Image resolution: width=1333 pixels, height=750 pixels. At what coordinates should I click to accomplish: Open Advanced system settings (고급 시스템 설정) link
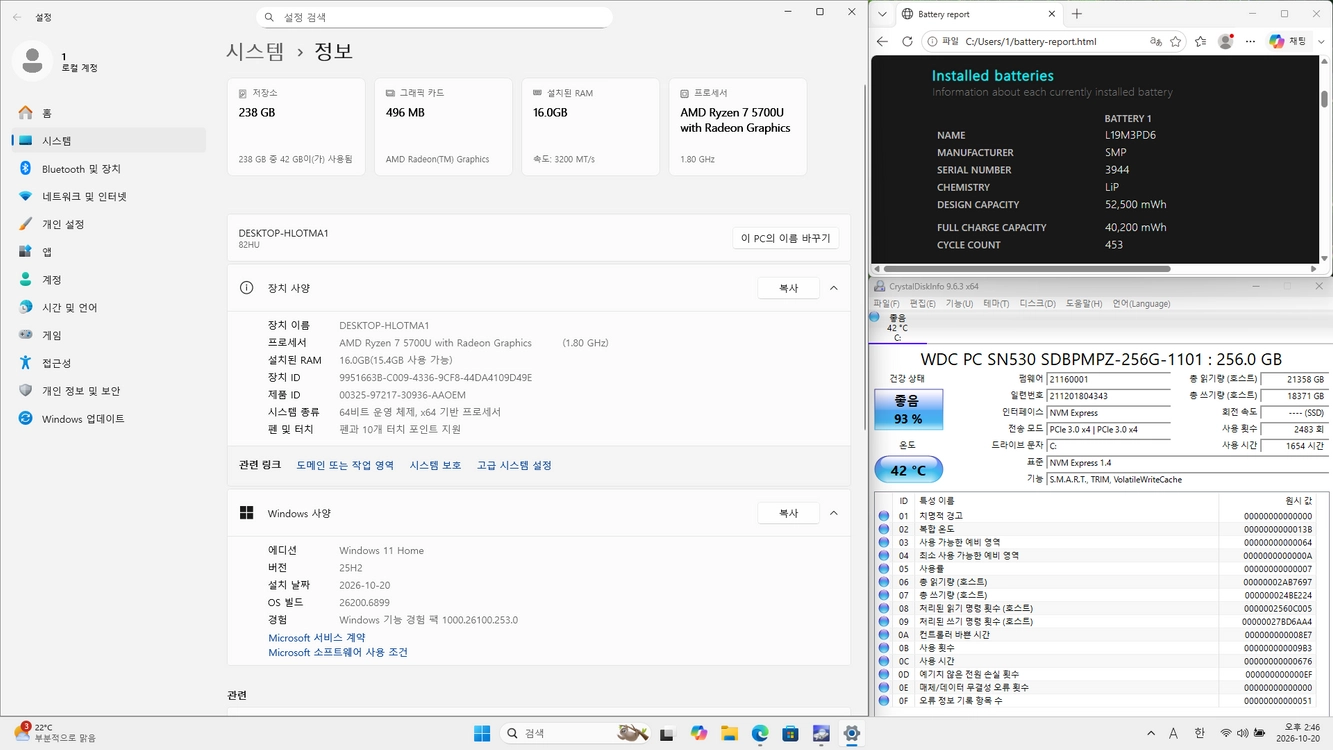point(514,465)
